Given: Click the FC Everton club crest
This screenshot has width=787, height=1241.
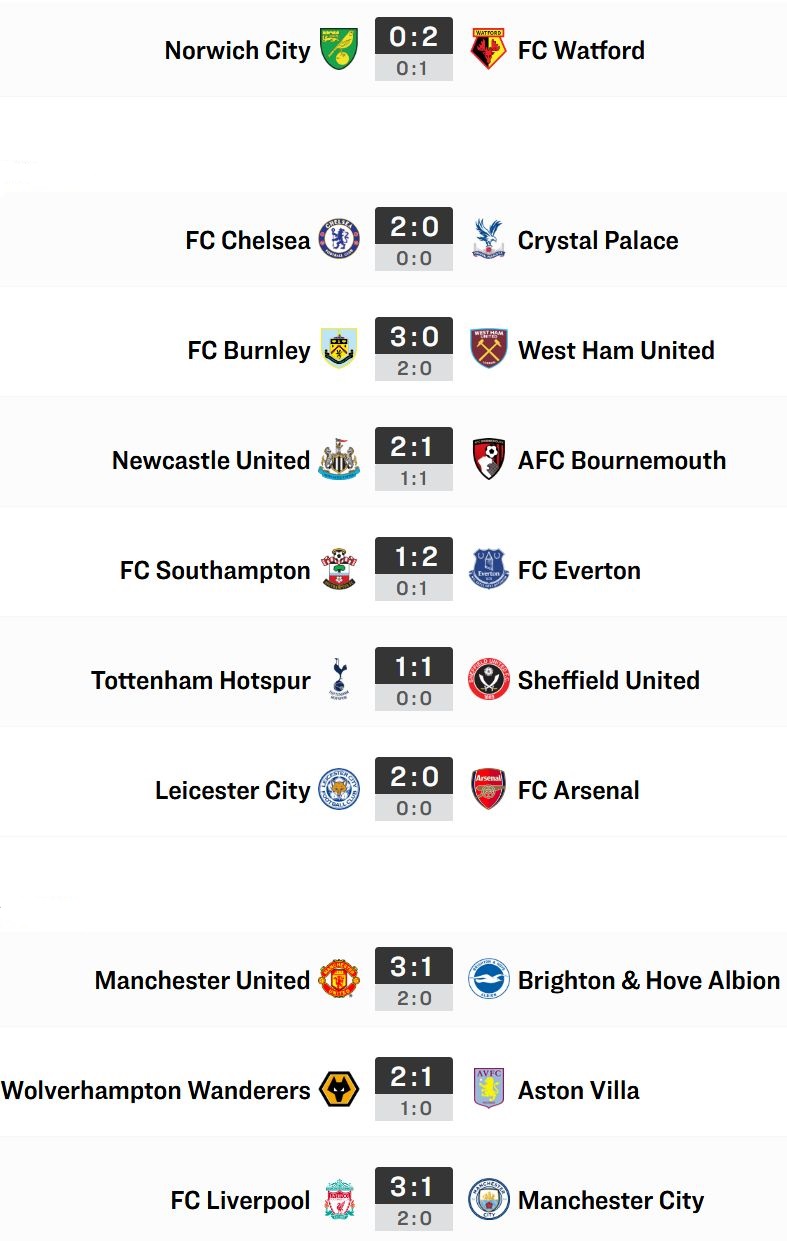Looking at the screenshot, I should pos(489,569).
